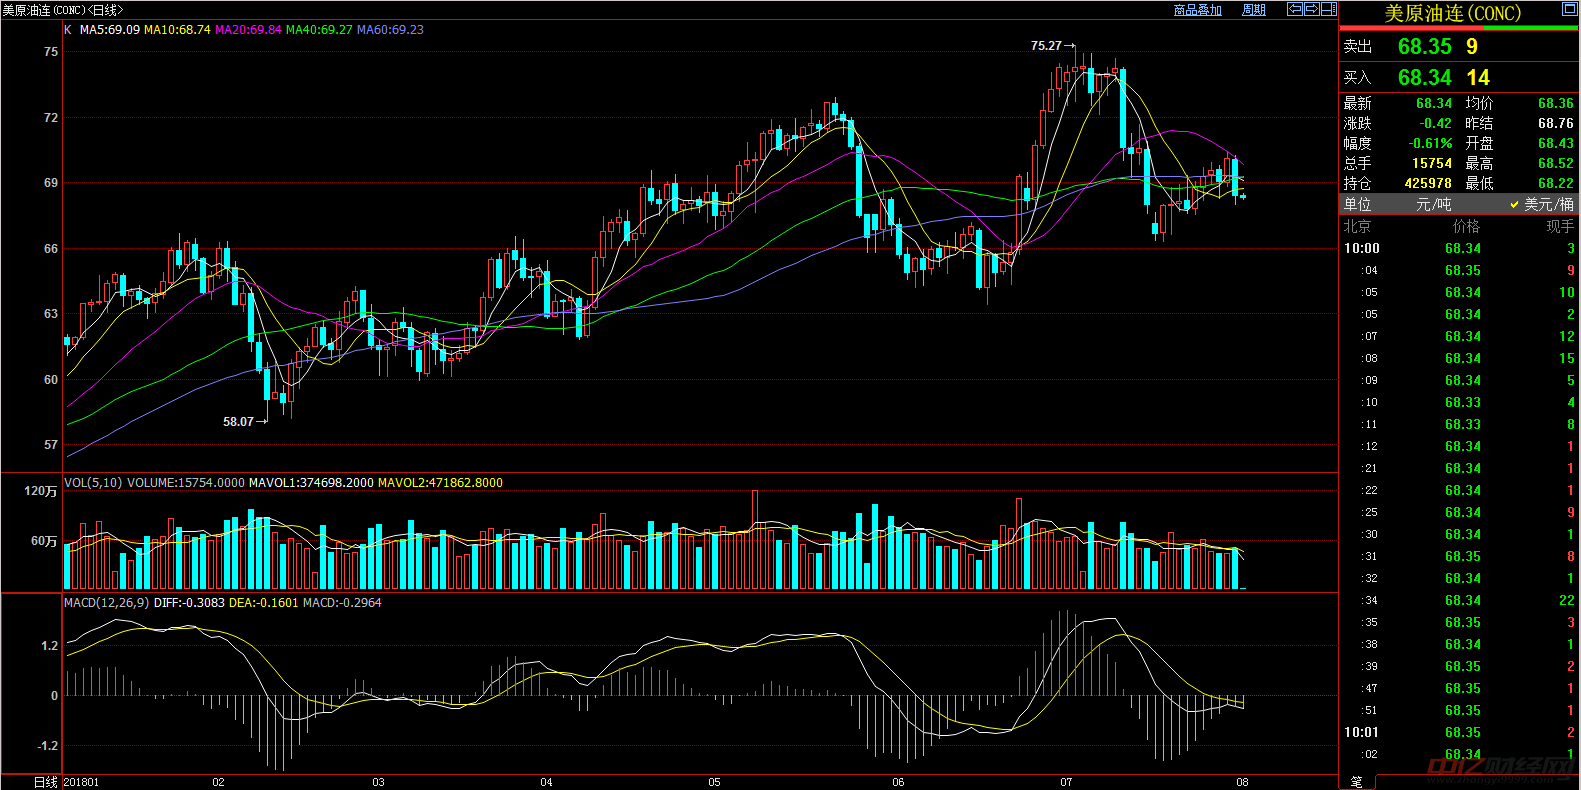This screenshot has height=790, width=1581.
Task: Open the 周期 period link
Action: point(1254,10)
